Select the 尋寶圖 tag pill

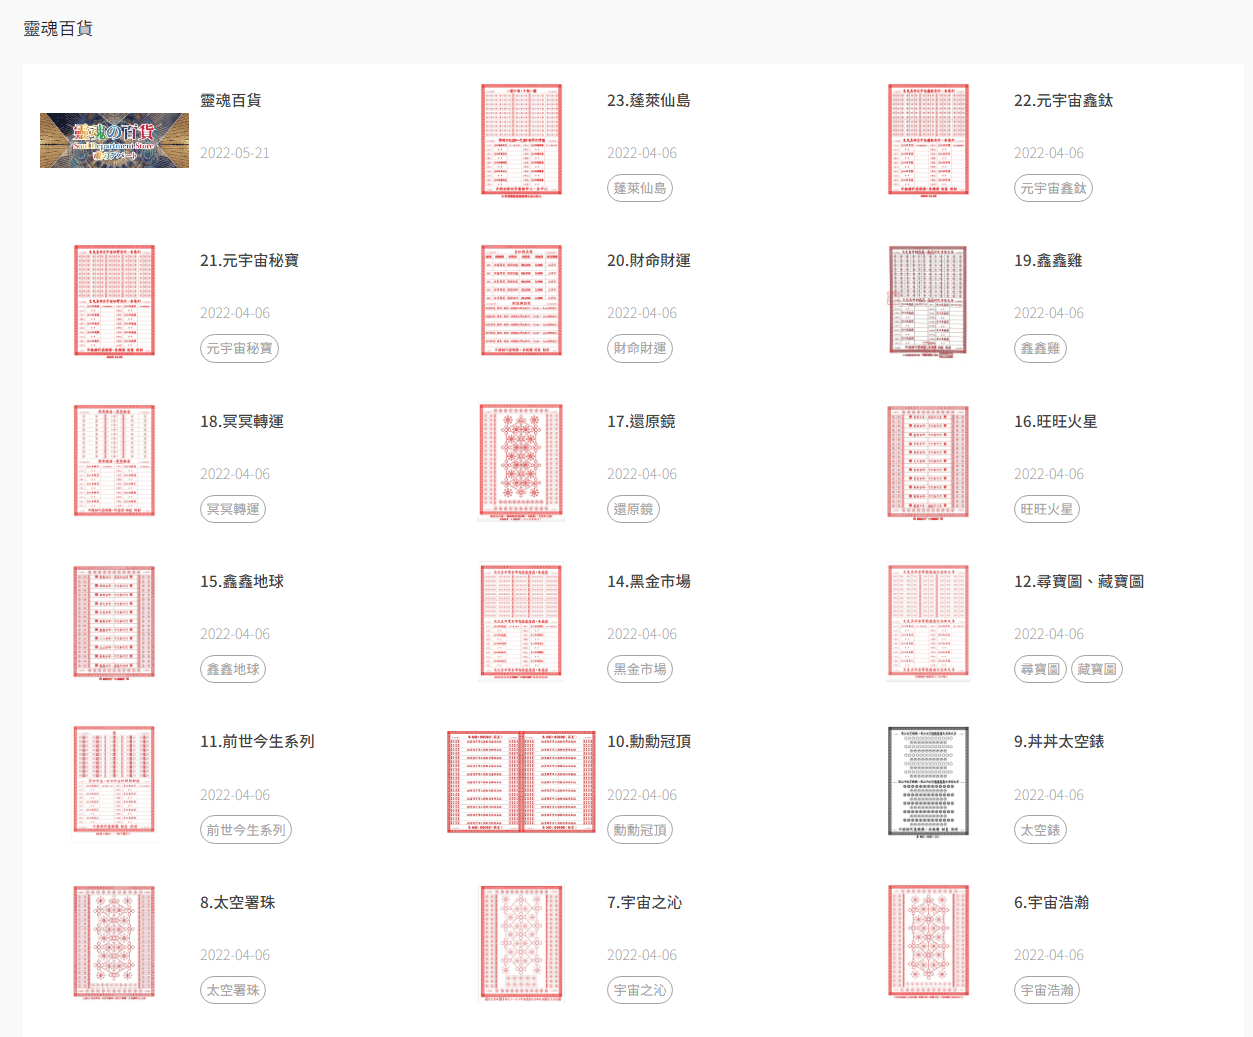[x=1040, y=669]
